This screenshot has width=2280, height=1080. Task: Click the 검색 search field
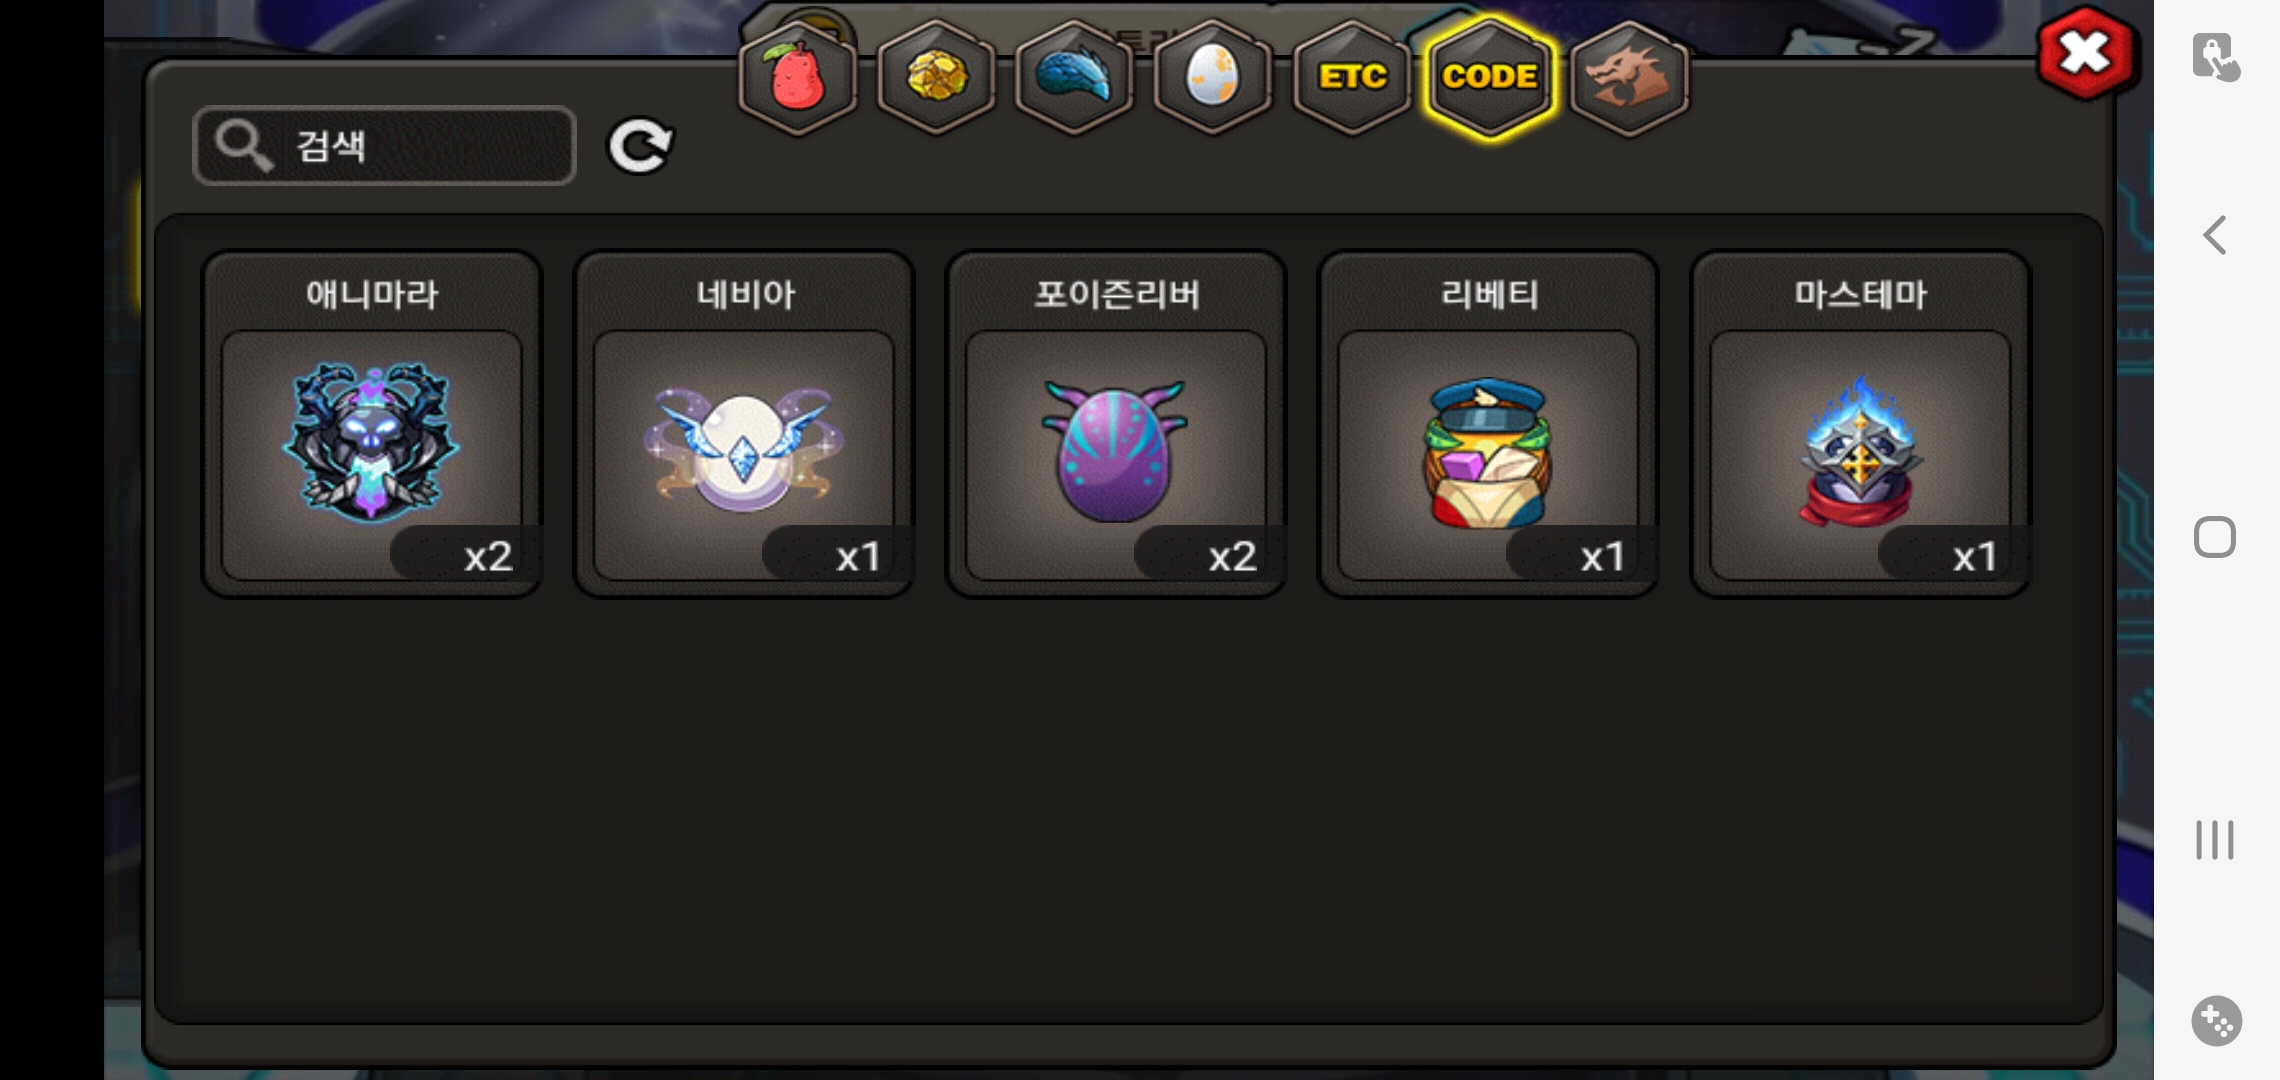(384, 146)
